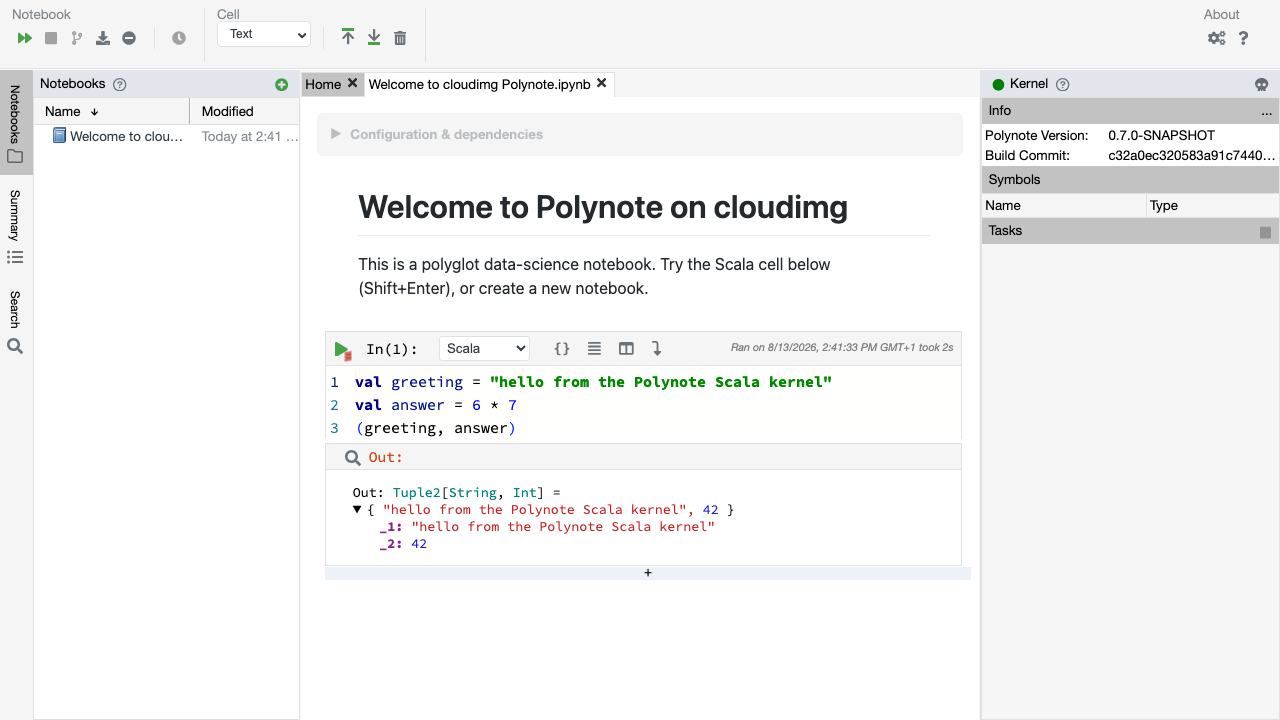
Task: Click the bent-arrow icon in cell toolbar
Action: tap(657, 349)
